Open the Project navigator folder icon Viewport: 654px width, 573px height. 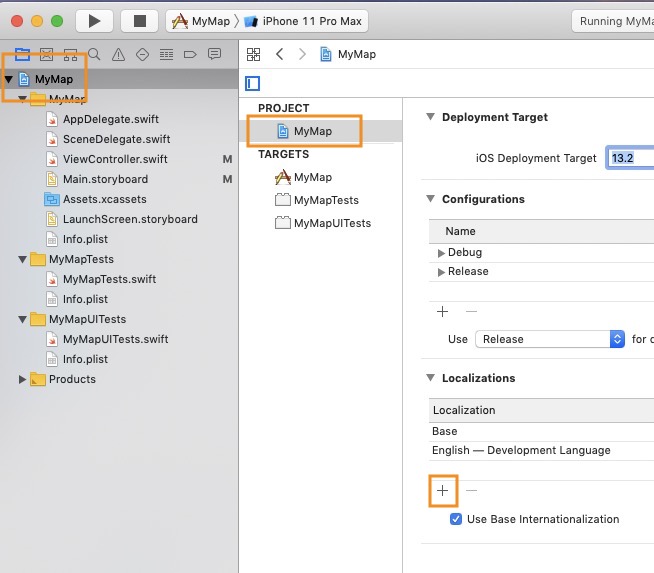pos(22,54)
